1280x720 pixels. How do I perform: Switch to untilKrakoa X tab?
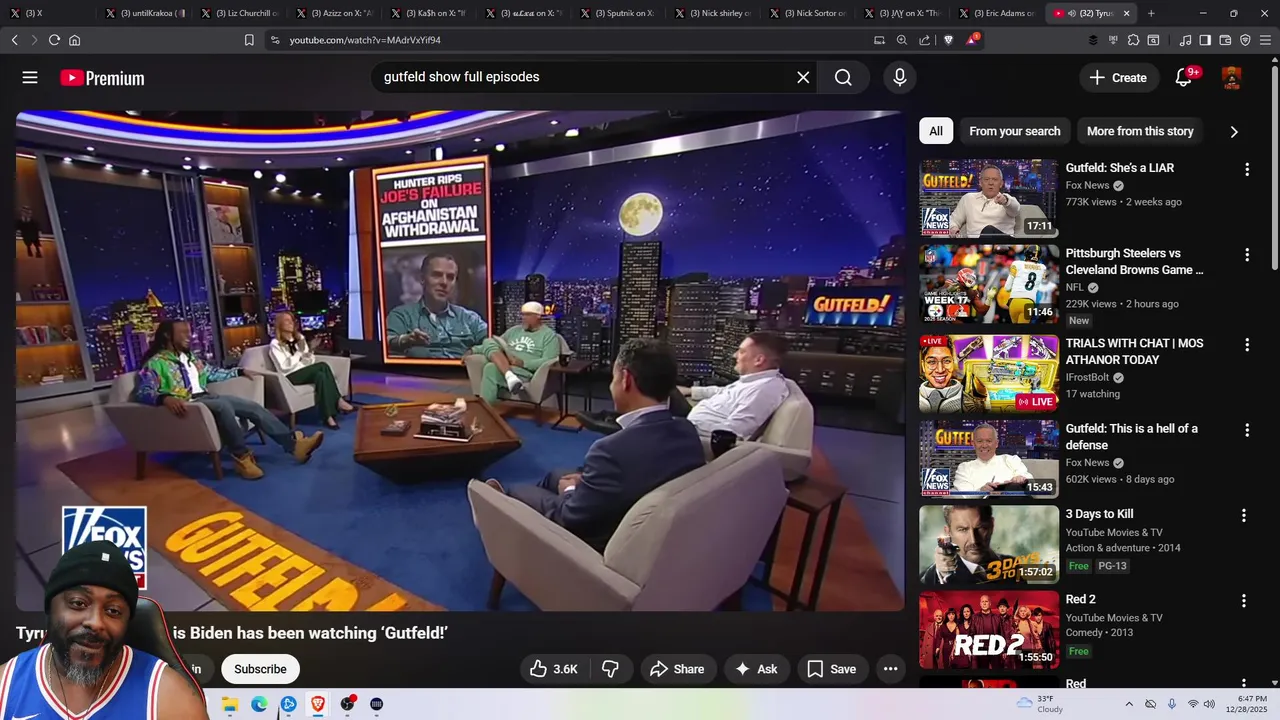click(x=146, y=13)
